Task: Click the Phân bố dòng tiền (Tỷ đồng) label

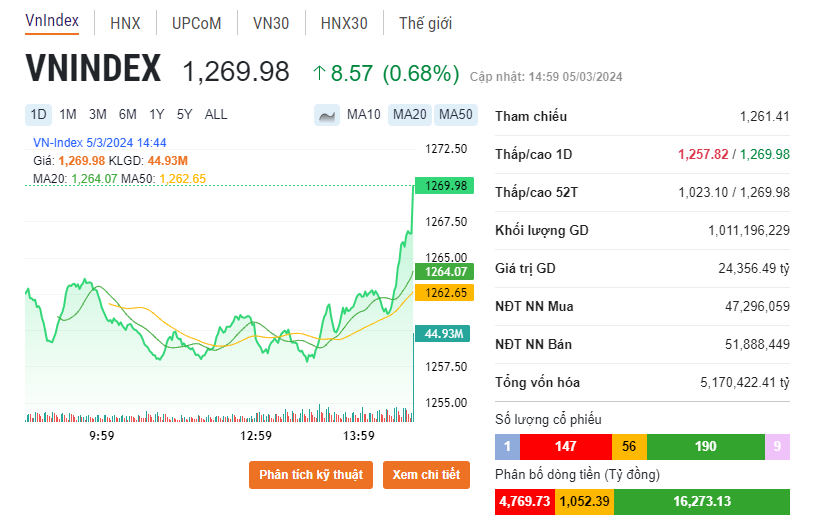Action: tap(577, 474)
